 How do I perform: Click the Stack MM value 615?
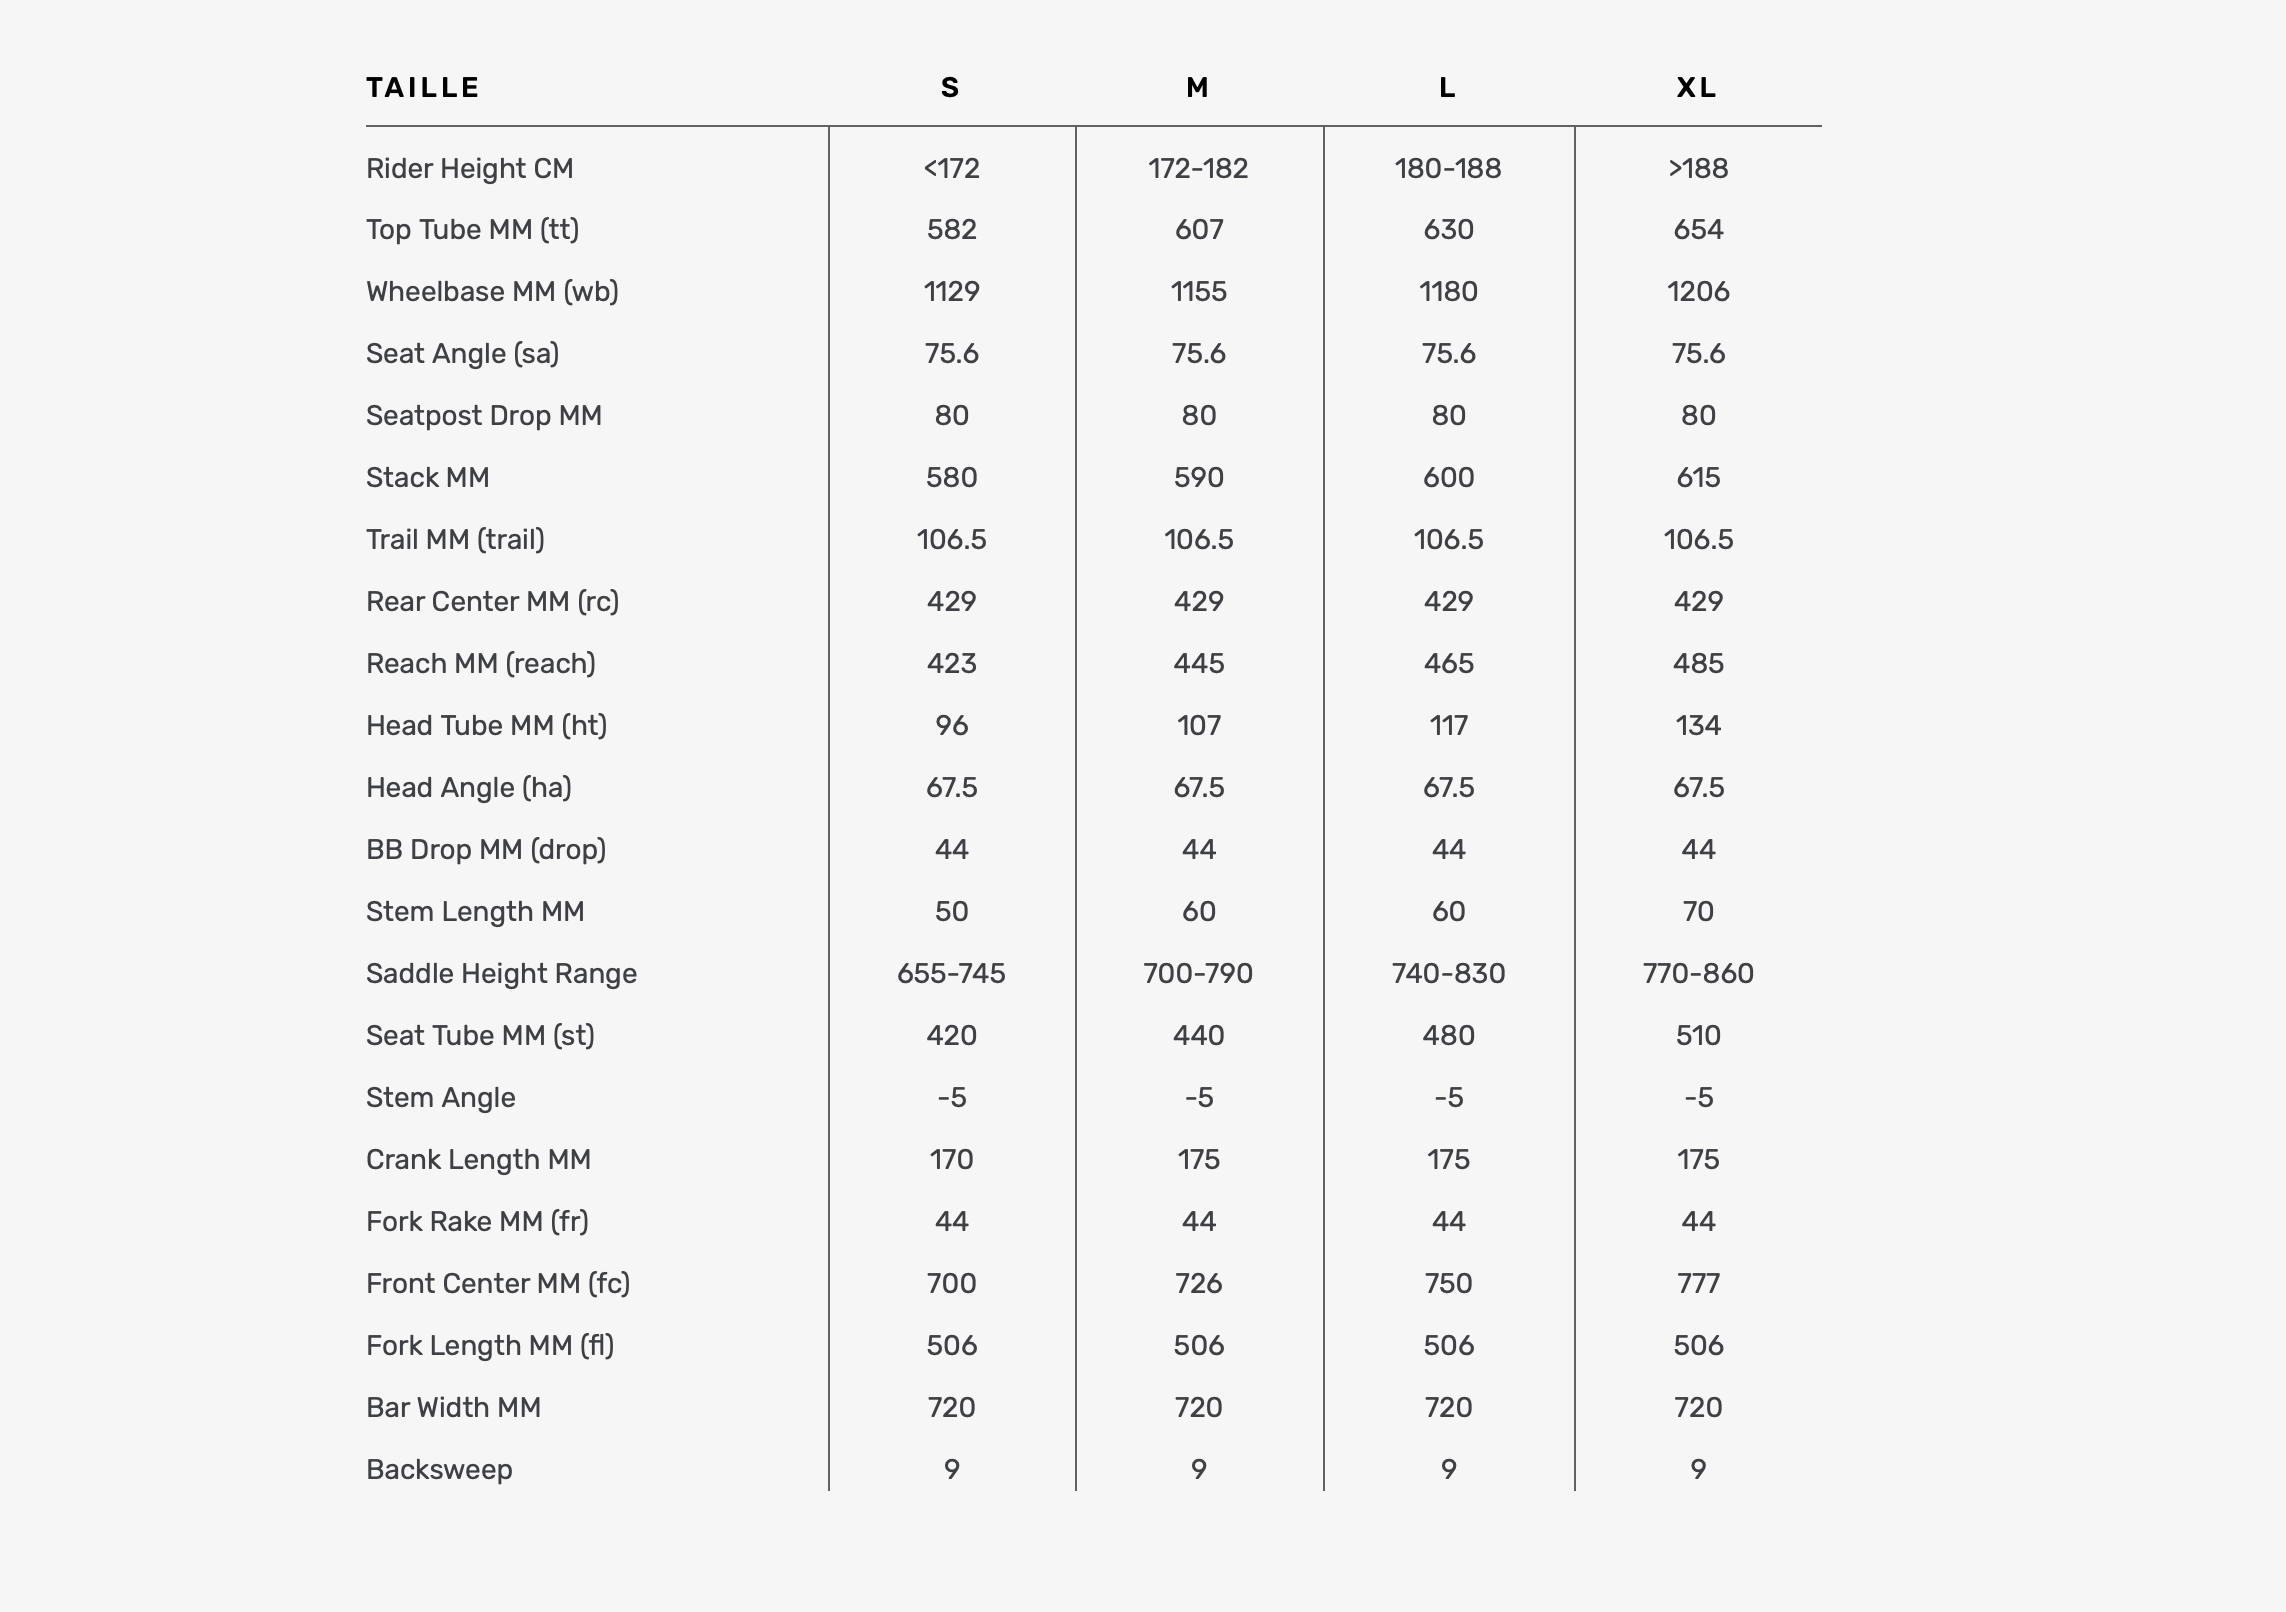click(1698, 478)
